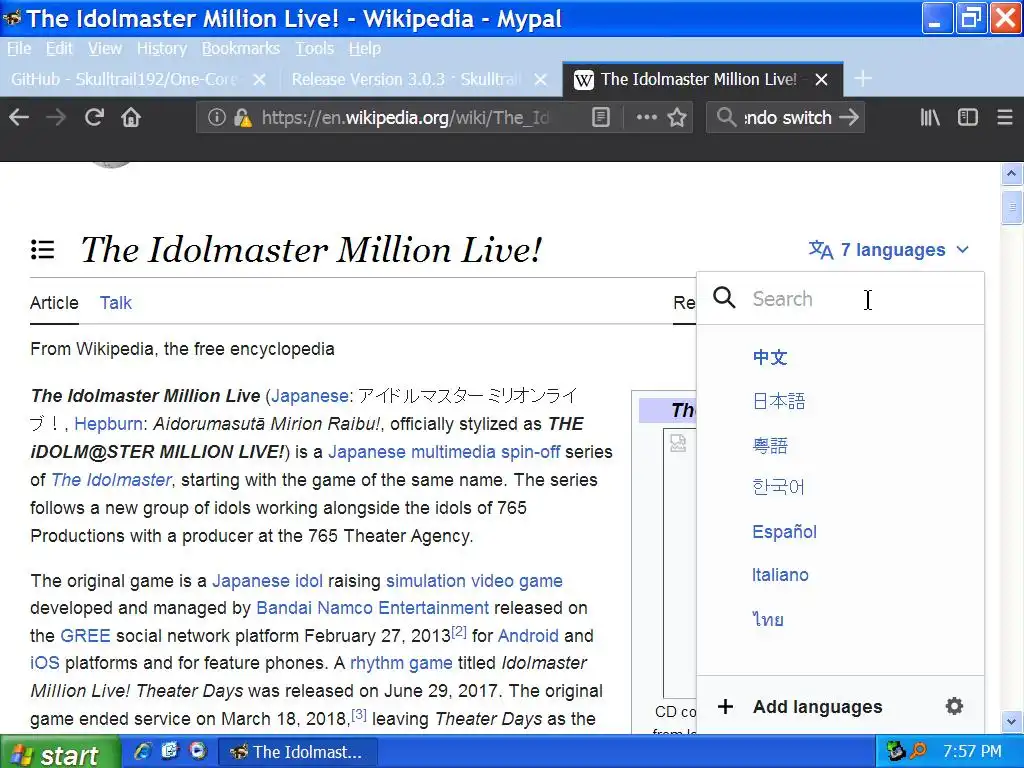This screenshot has width=1024, height=768.
Task: Open Windows Media Player quick launch icon
Action: [198, 751]
